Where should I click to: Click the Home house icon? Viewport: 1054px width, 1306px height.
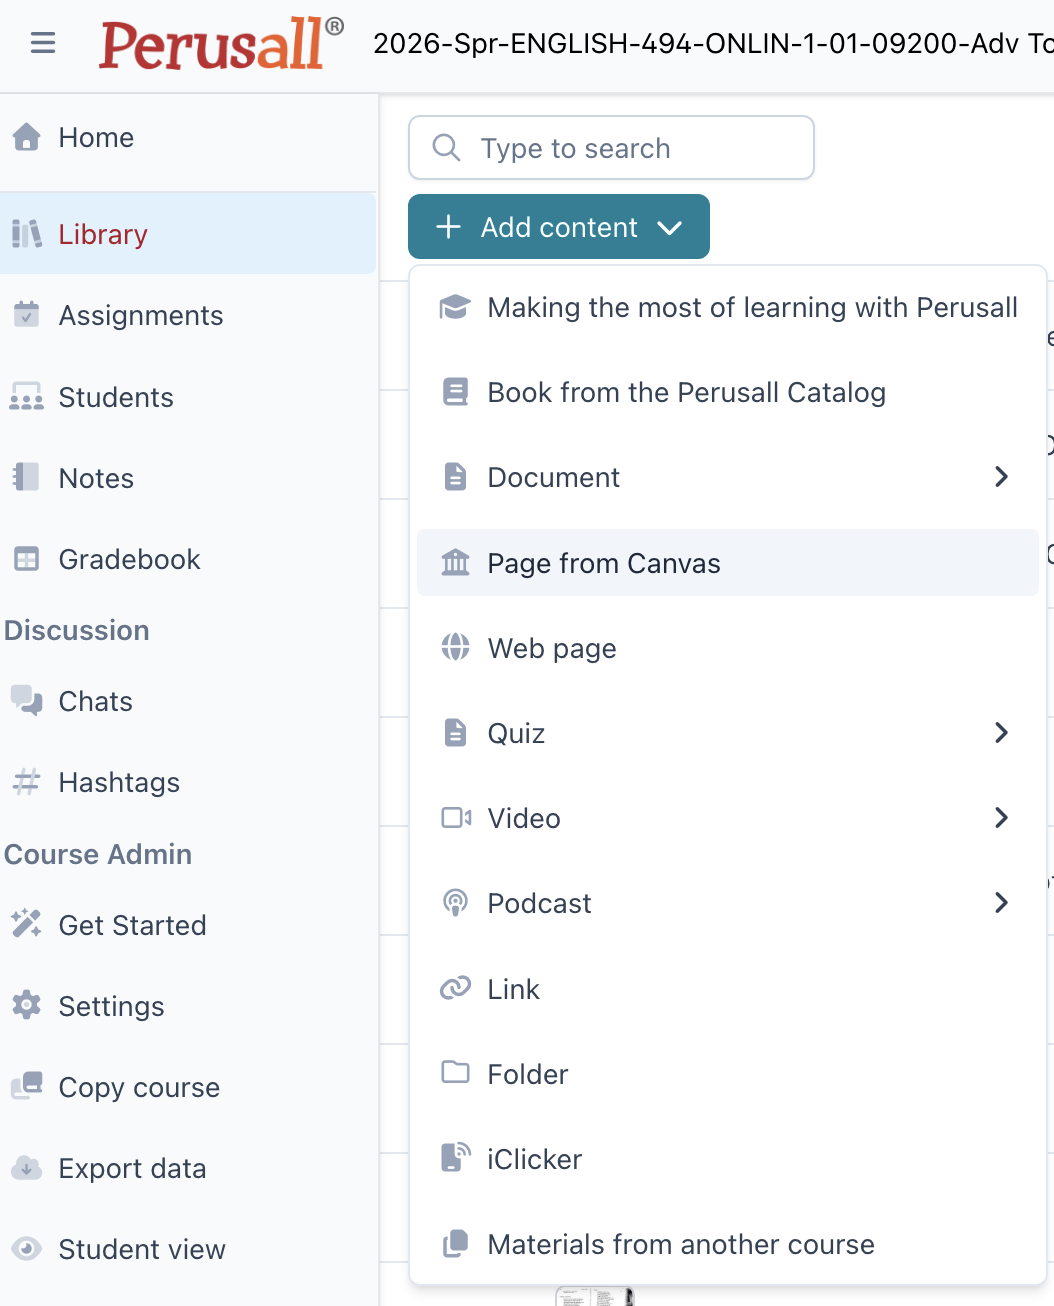[27, 137]
